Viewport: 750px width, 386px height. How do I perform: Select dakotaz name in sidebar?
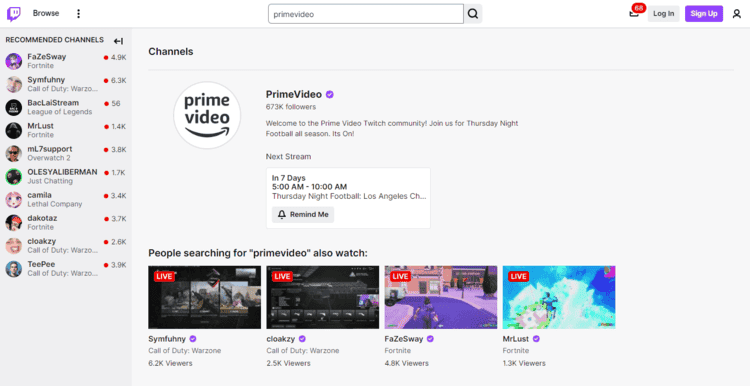[41, 218]
